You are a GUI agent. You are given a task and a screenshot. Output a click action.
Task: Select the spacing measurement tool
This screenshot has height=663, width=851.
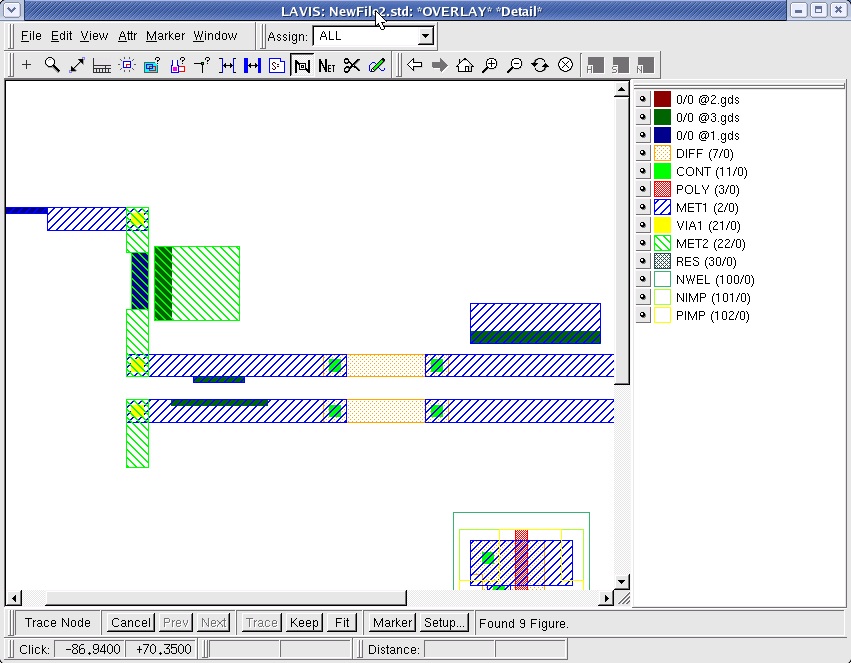click(227, 66)
